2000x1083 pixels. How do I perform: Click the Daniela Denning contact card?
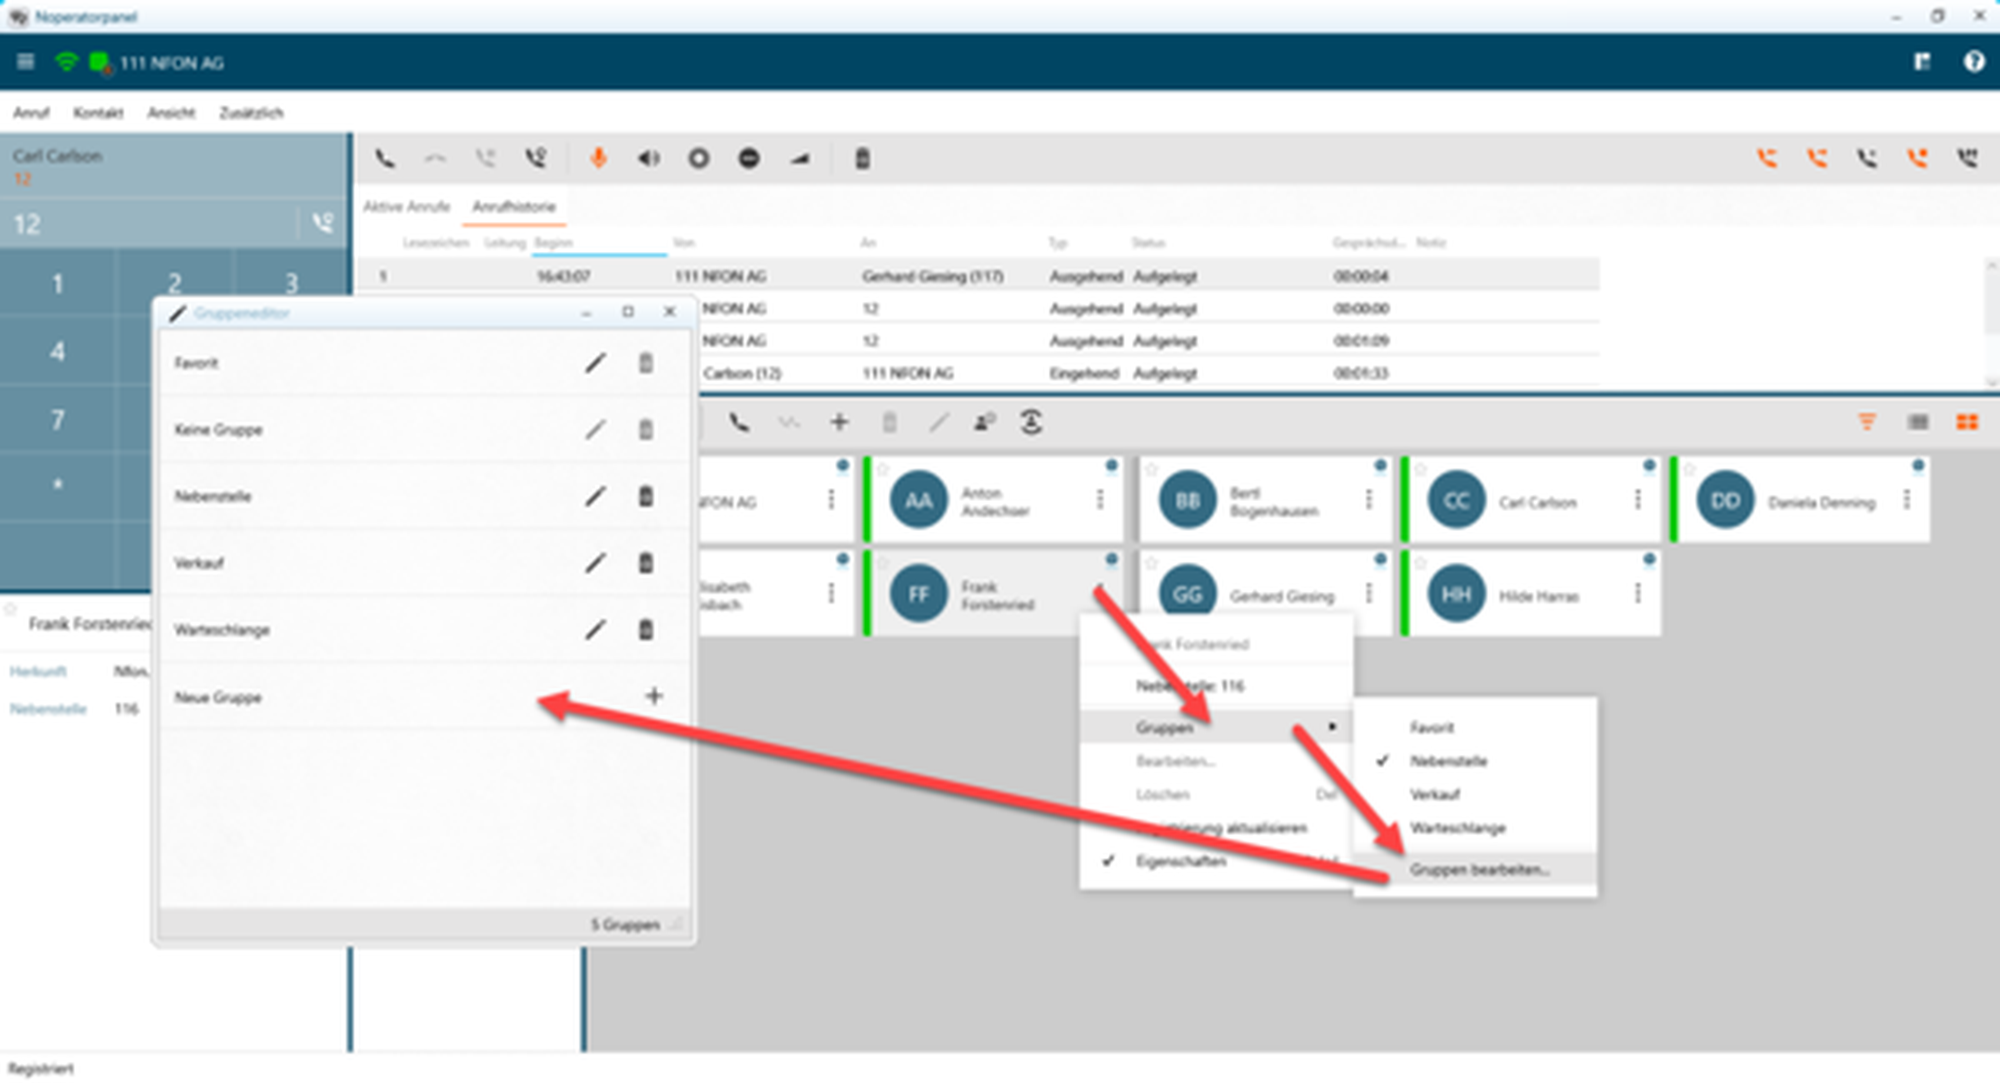1802,501
